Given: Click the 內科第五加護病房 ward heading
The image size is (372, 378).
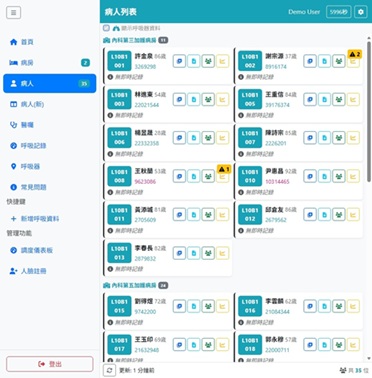Looking at the screenshot, I should (x=134, y=285).
